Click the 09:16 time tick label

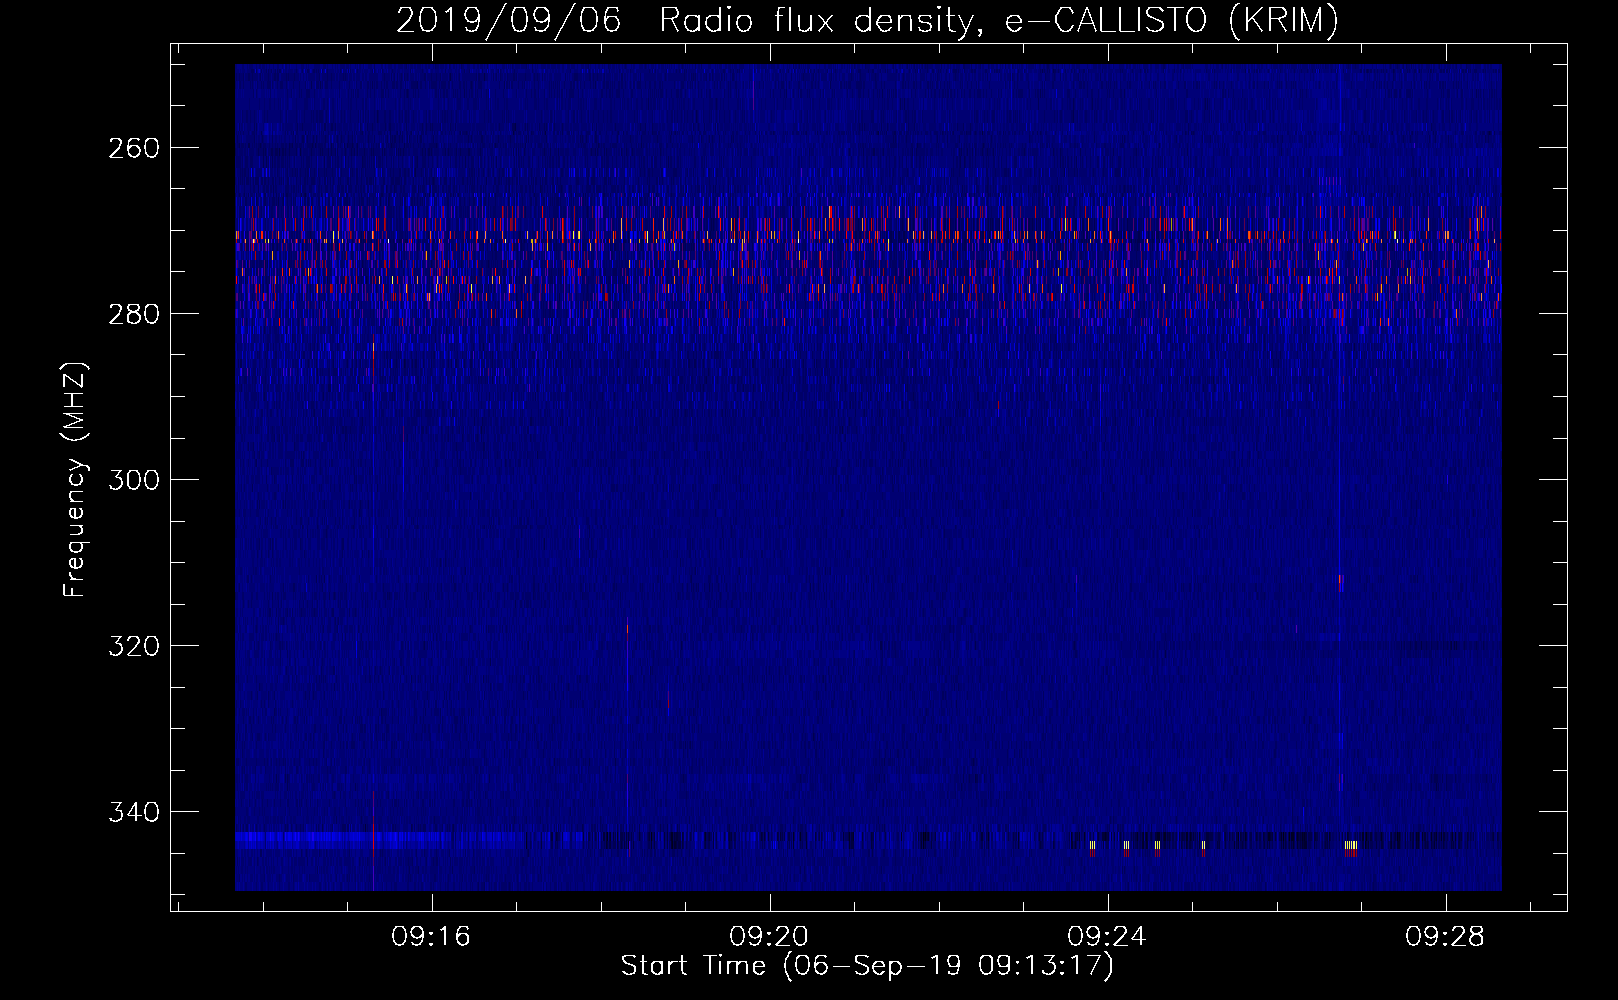(431, 937)
